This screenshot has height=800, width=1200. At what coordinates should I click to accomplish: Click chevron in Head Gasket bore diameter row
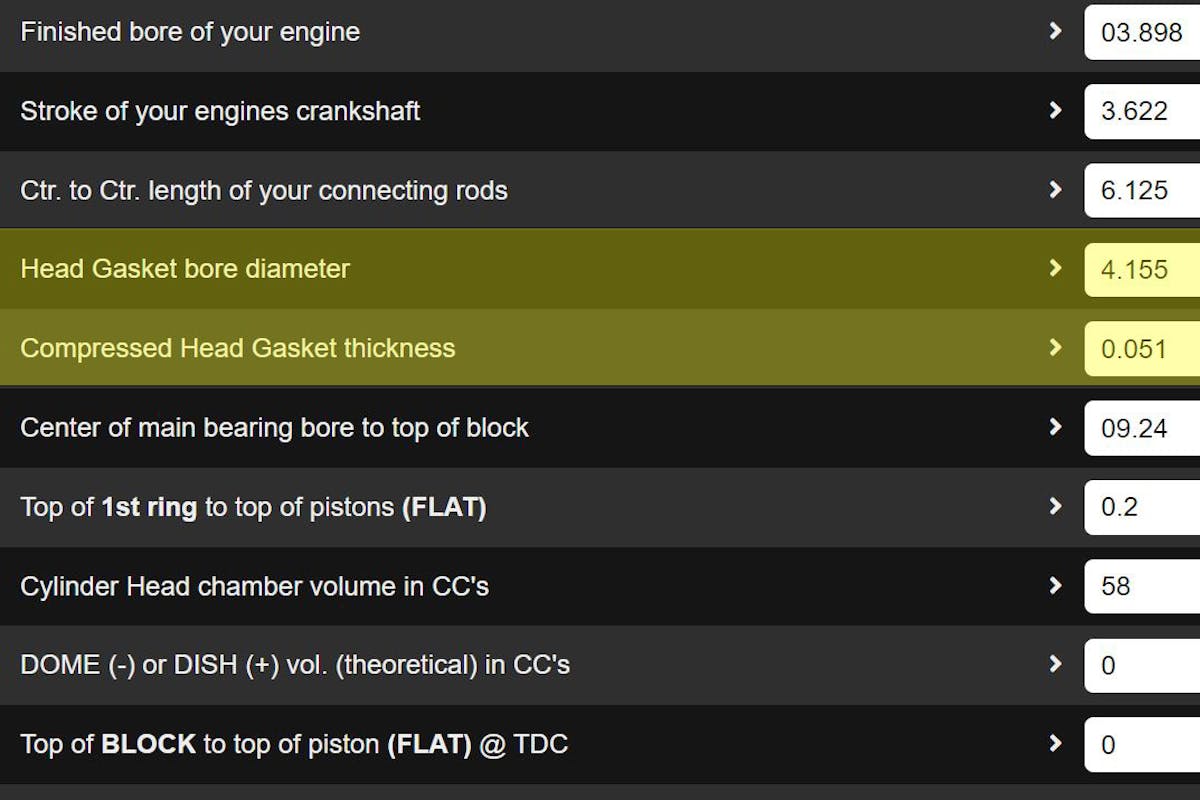[1055, 268]
